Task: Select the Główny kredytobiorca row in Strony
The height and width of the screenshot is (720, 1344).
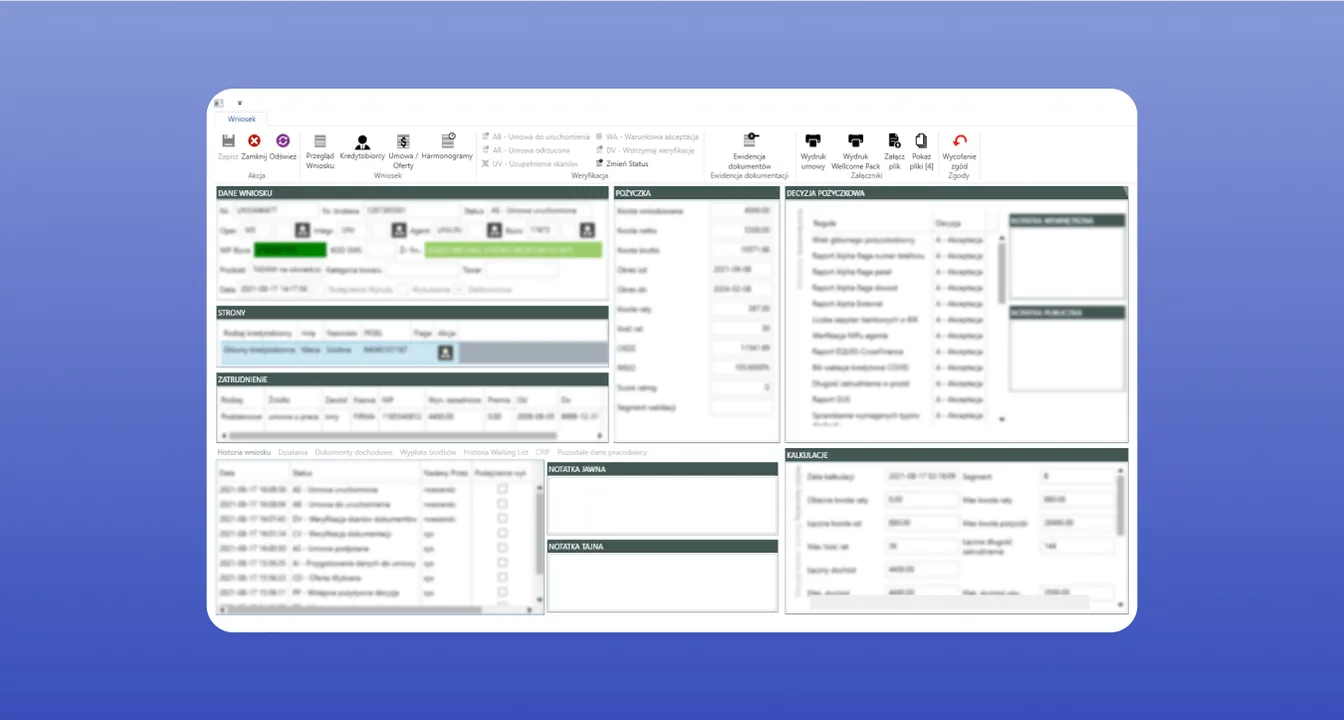Action: [x=413, y=352]
